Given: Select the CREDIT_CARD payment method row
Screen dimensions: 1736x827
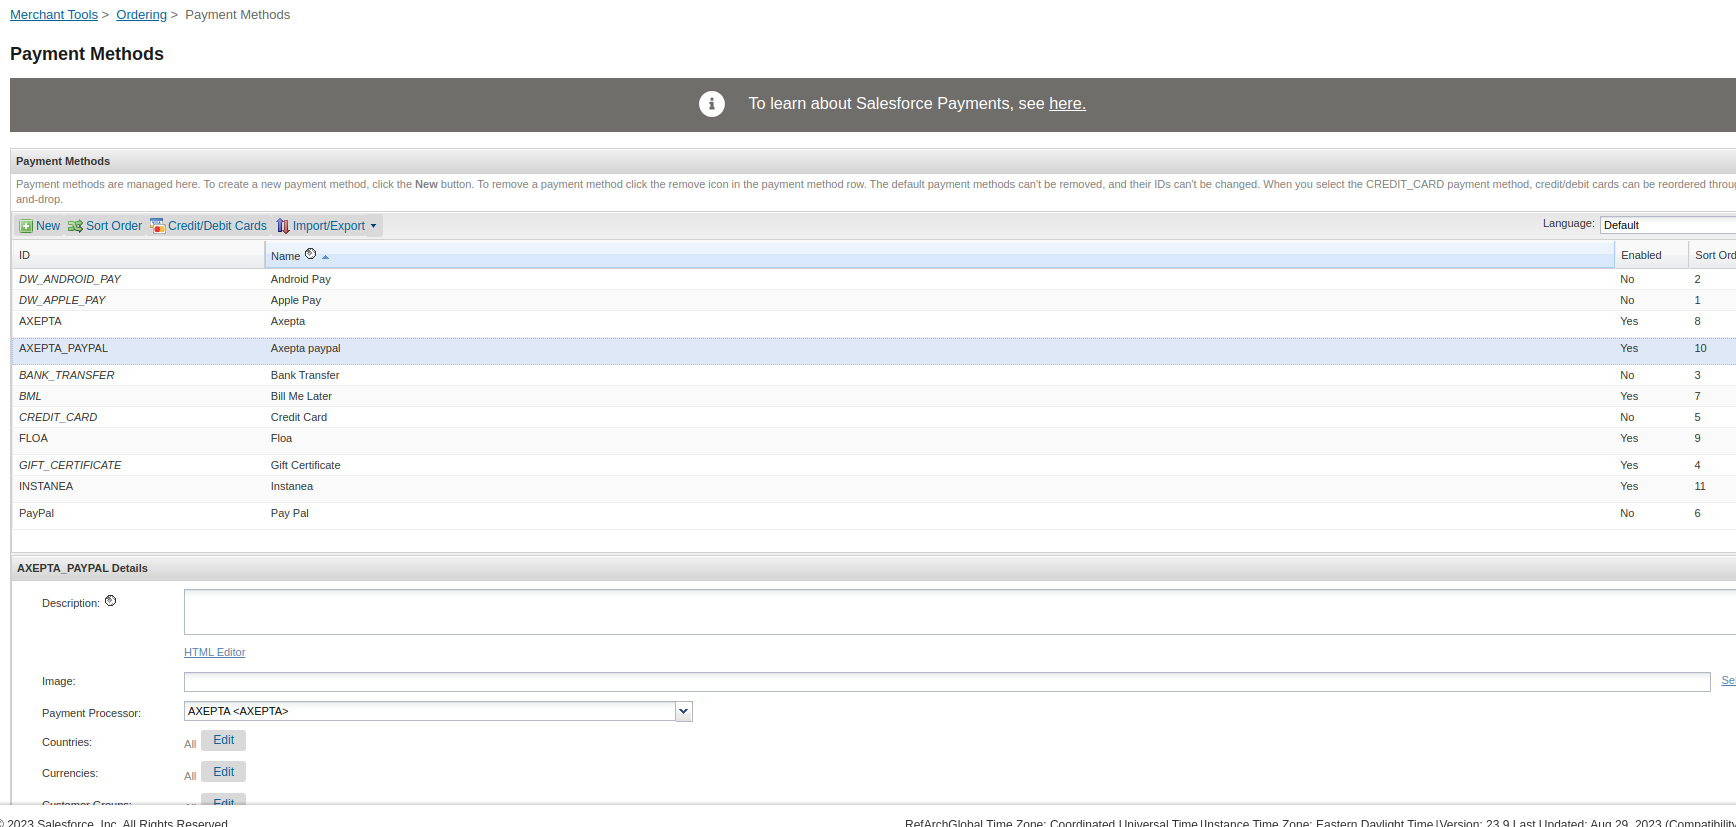Looking at the screenshot, I should tap(58, 417).
